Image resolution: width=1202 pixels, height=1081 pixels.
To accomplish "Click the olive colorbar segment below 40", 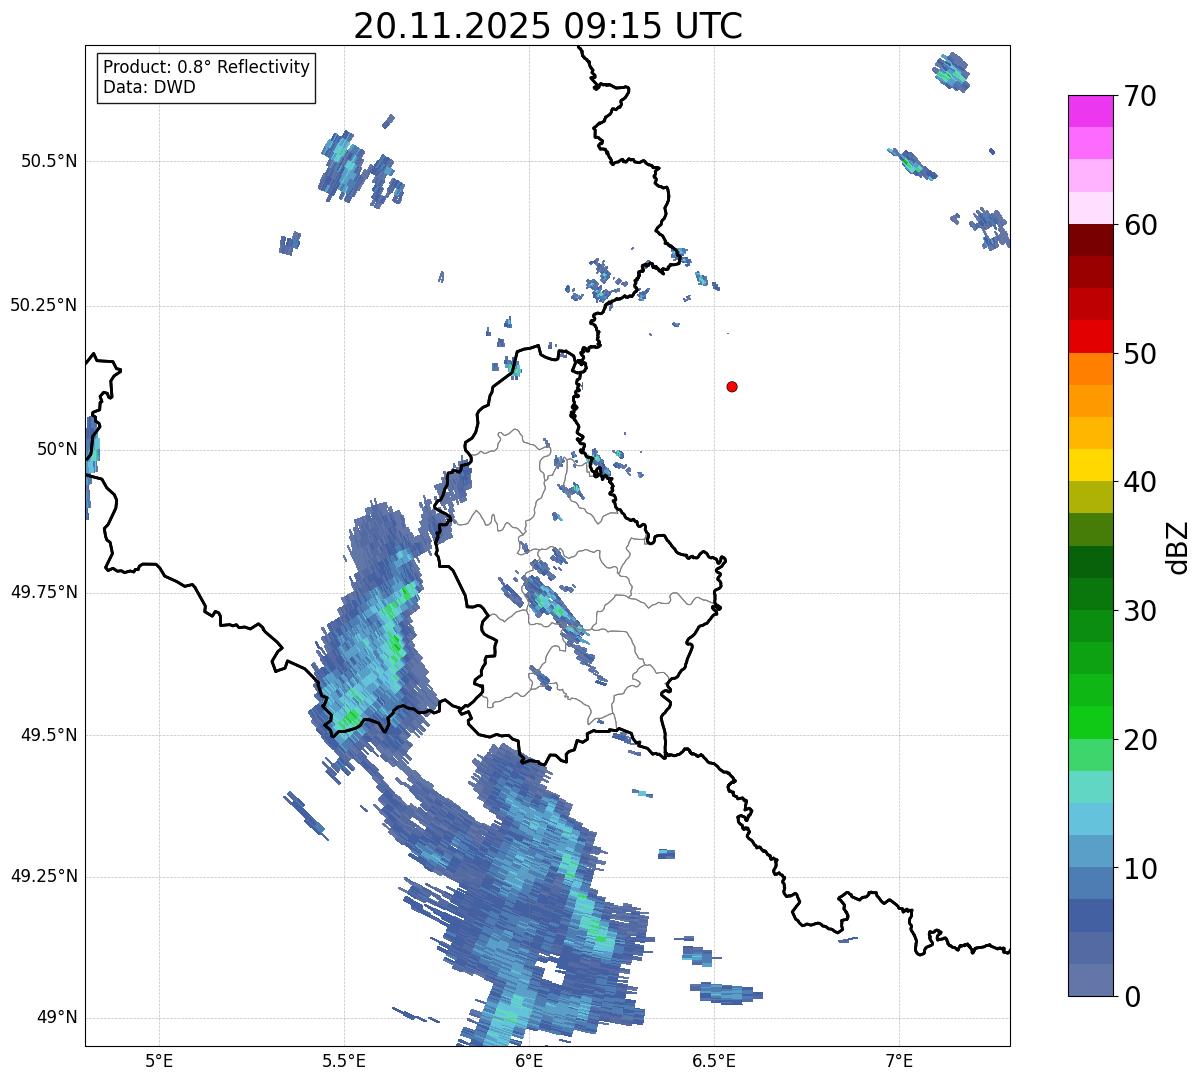I will pos(1091,498).
